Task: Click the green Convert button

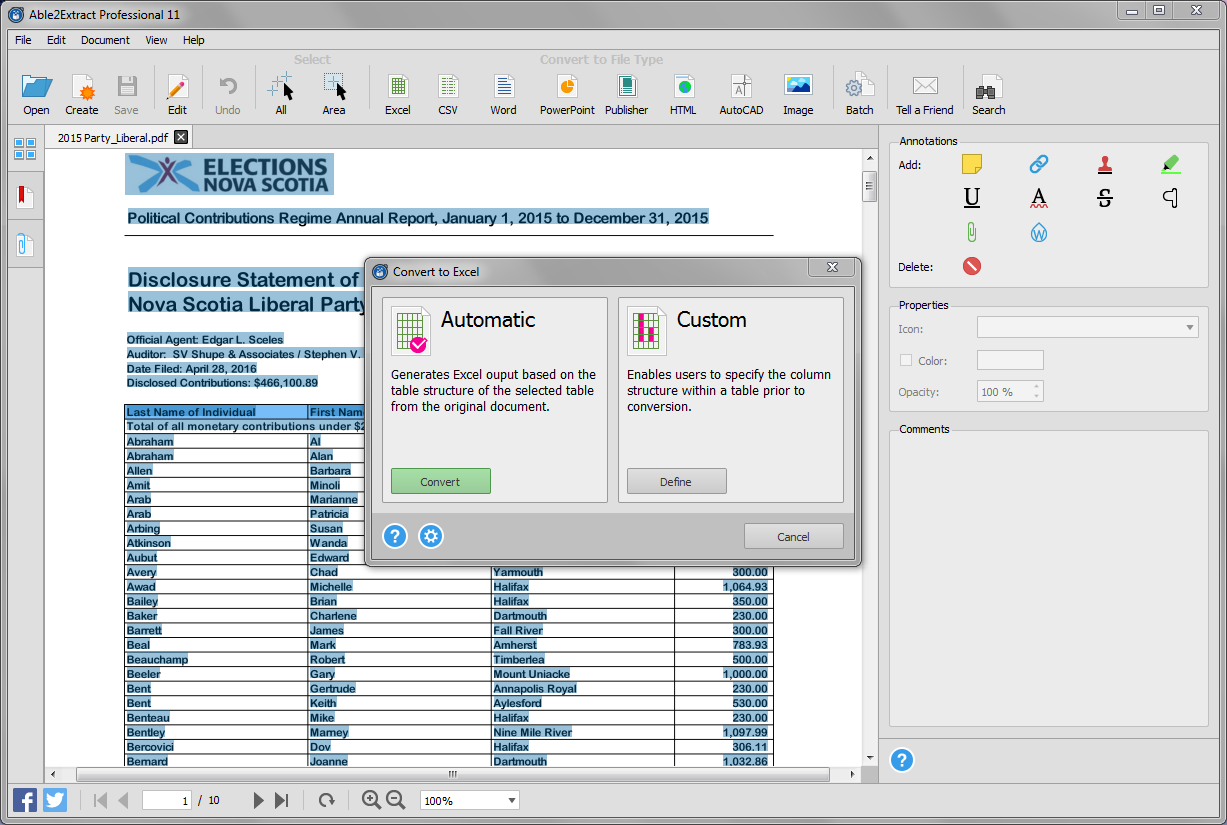Action: point(441,481)
